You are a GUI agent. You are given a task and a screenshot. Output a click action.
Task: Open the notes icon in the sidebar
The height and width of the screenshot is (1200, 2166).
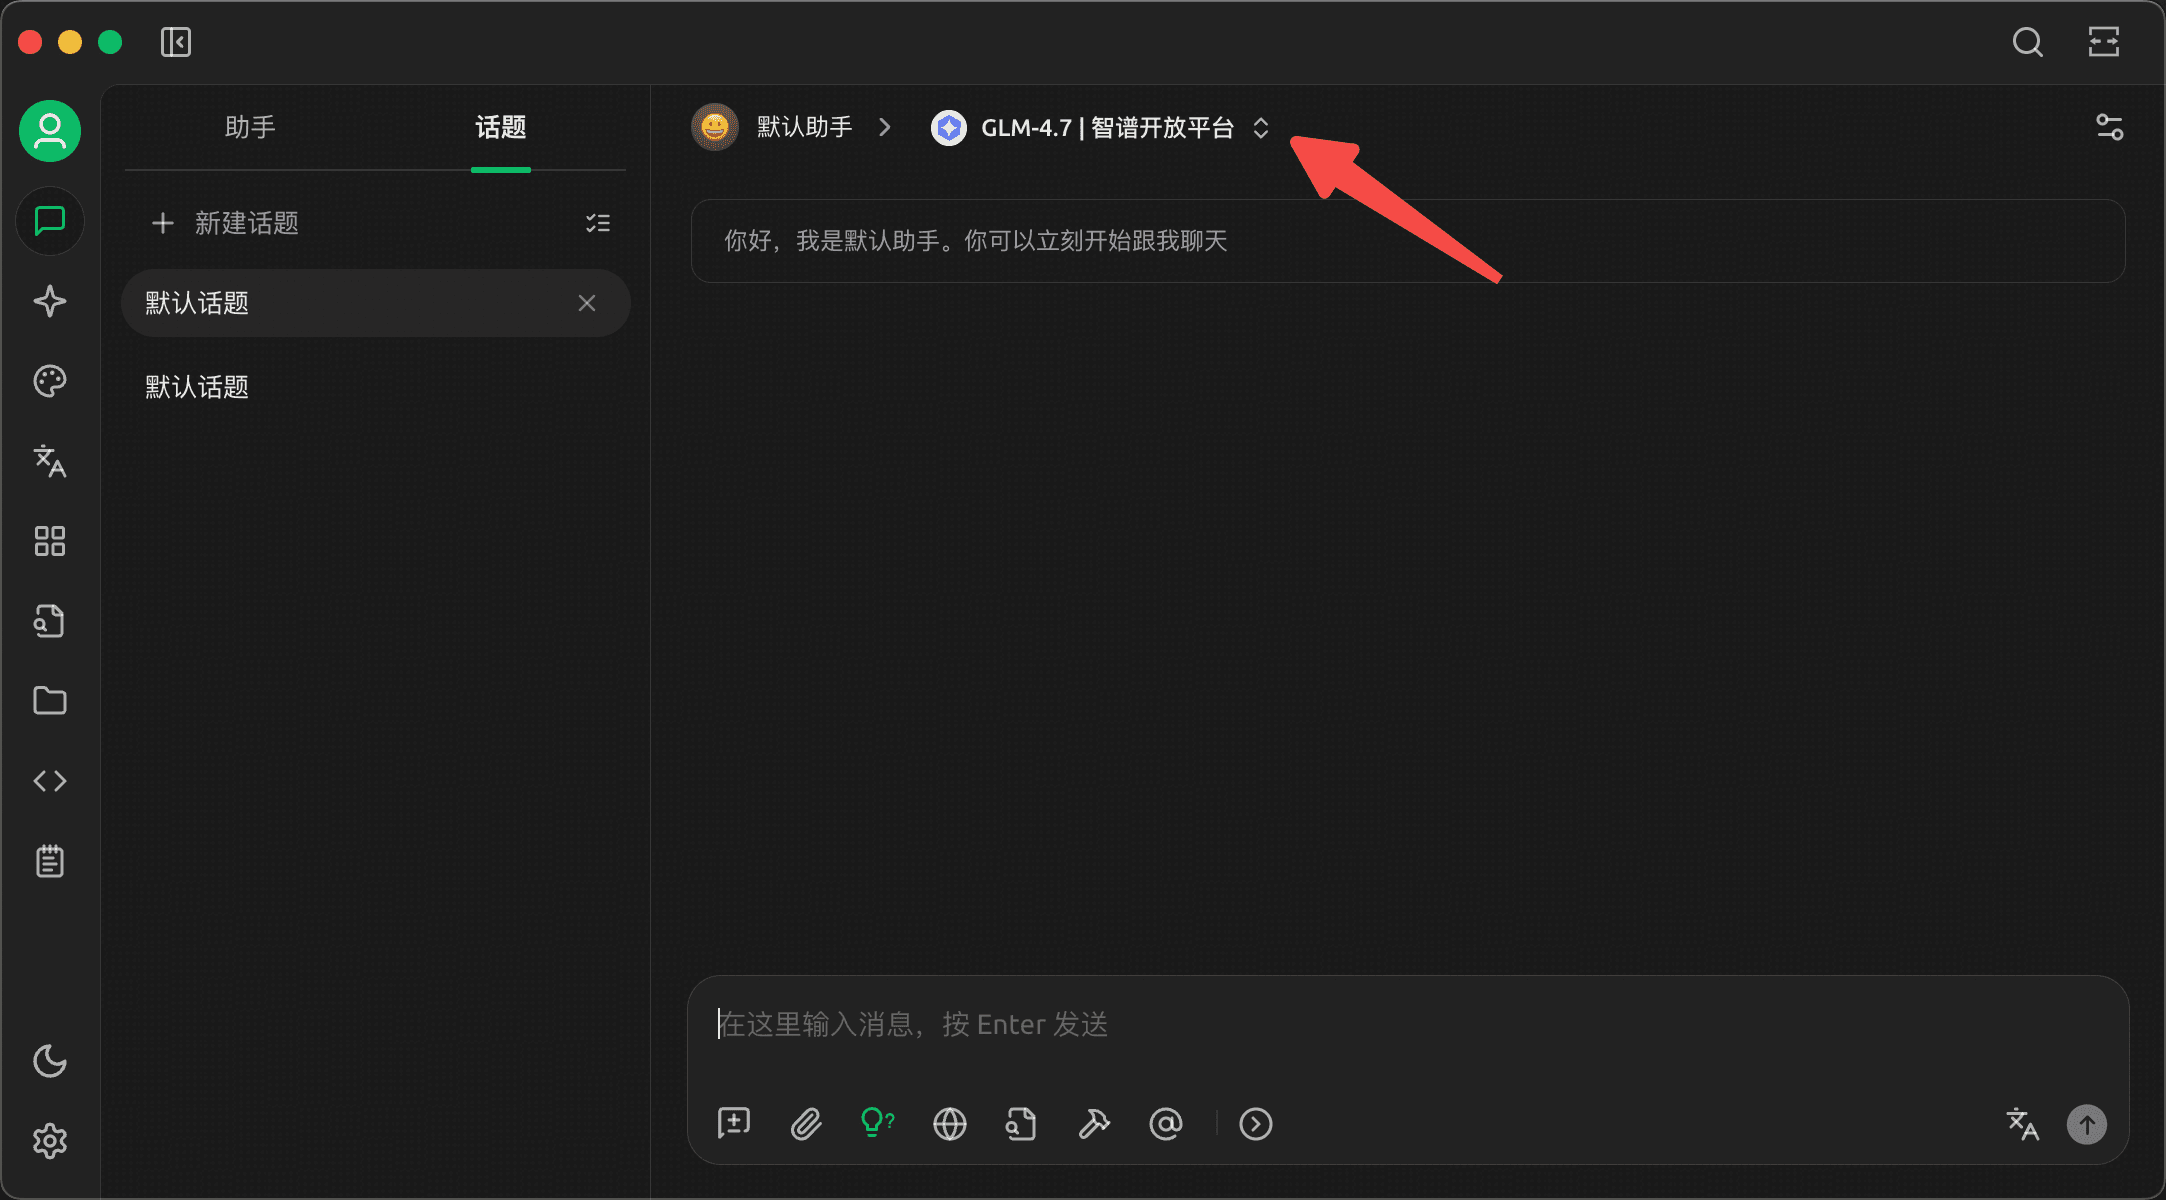pos(50,861)
